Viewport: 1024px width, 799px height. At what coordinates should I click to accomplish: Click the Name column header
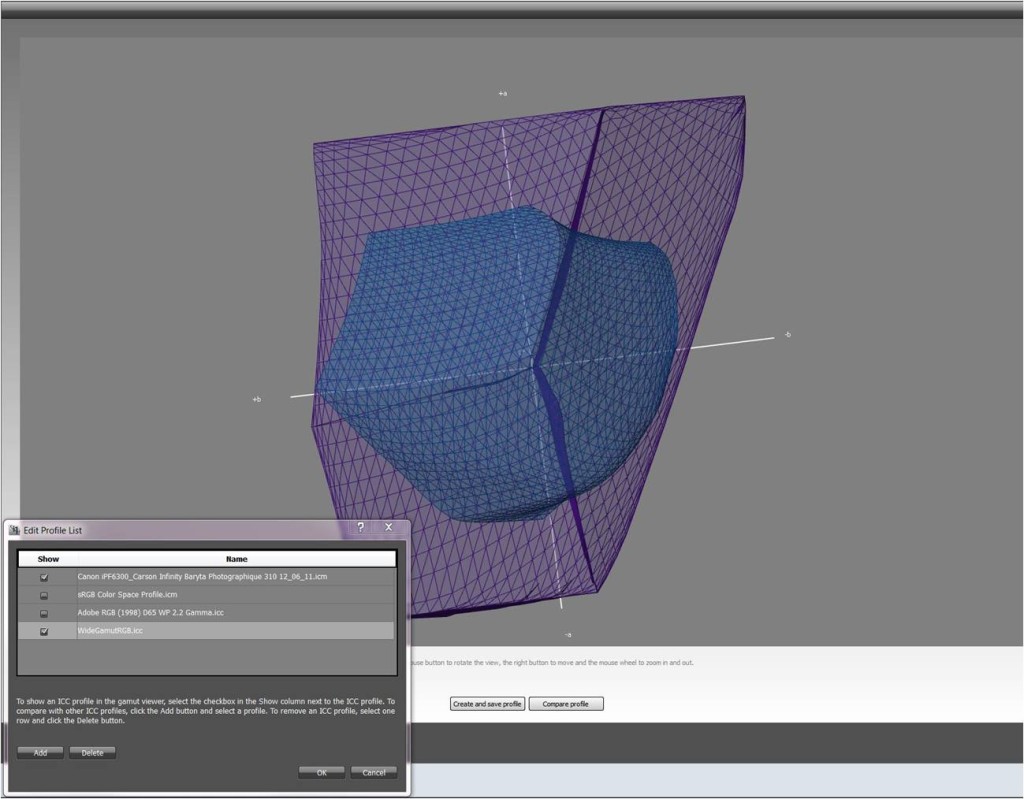236,559
